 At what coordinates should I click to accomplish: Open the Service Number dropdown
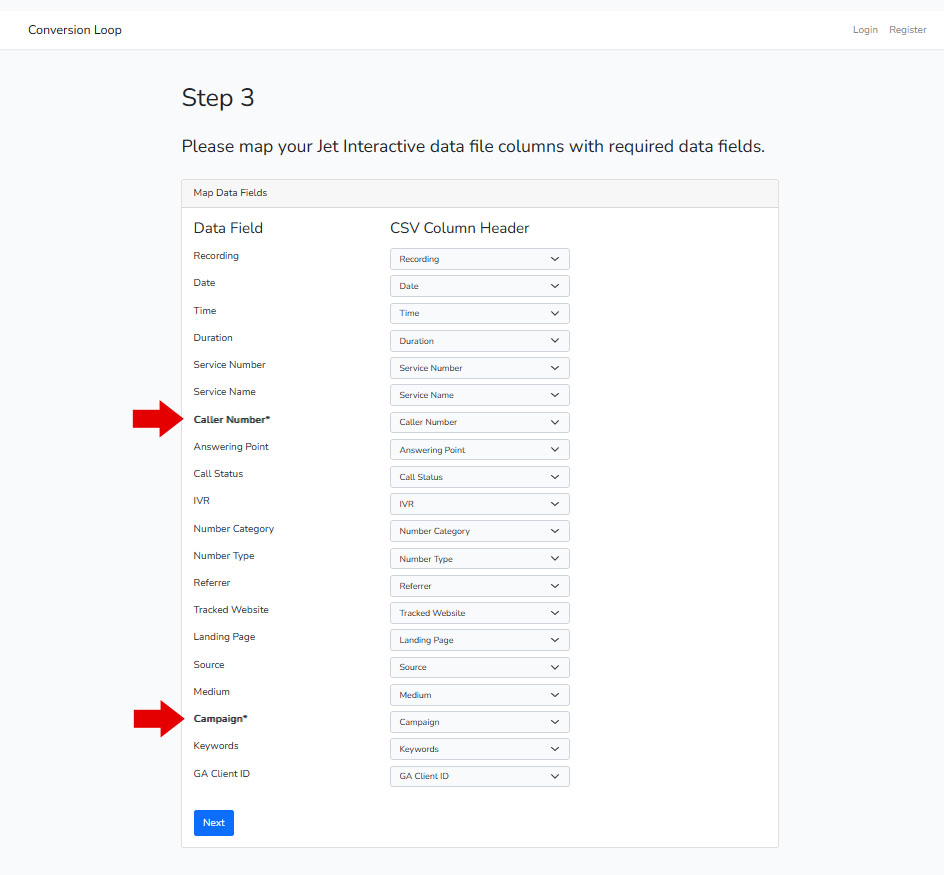[x=479, y=368]
